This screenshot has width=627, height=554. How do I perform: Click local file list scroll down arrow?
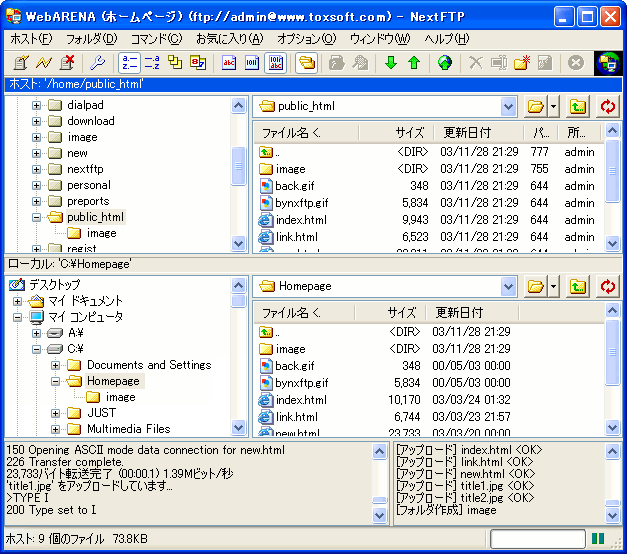pyautogui.click(x=612, y=427)
